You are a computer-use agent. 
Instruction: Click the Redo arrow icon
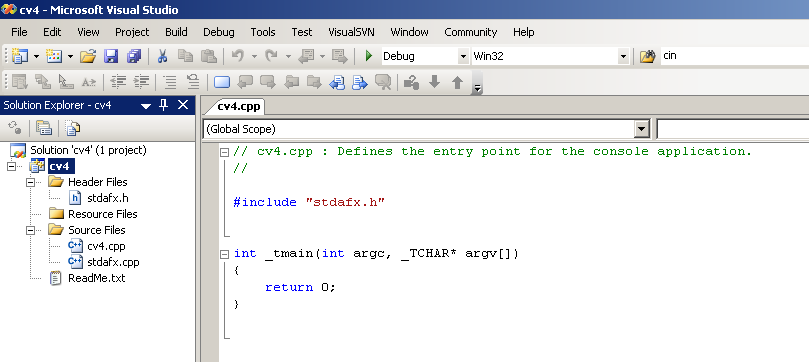[271, 56]
